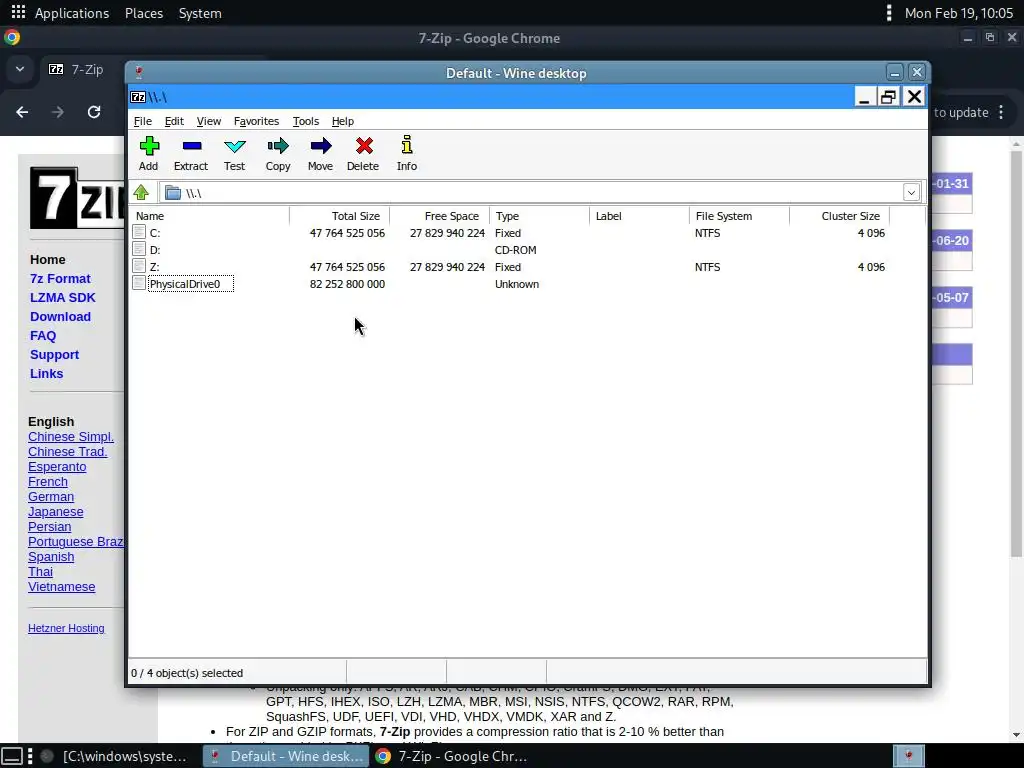The width and height of the screenshot is (1024, 768).
Task: Sort by the Total Size column header
Action: point(340,216)
